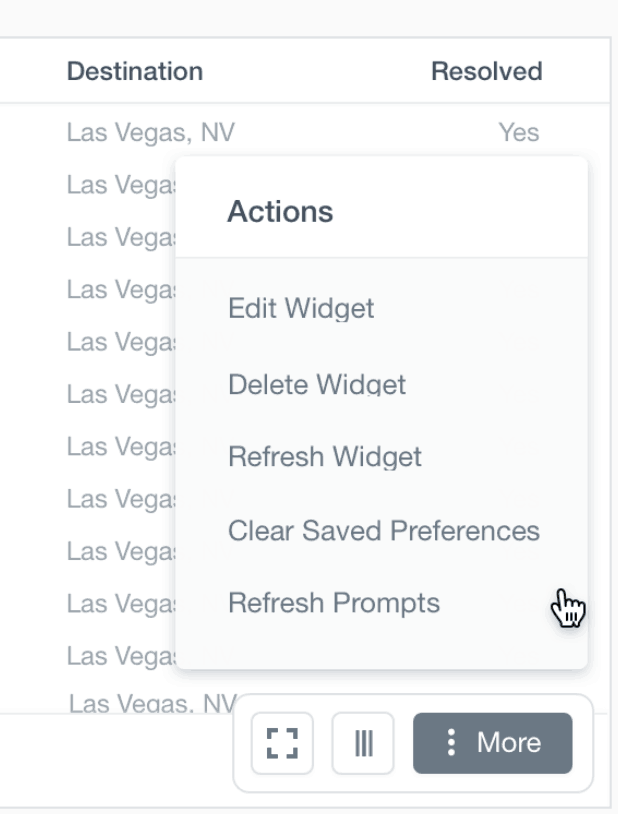Click the Actions menu title
The image size is (618, 814).
click(x=280, y=212)
